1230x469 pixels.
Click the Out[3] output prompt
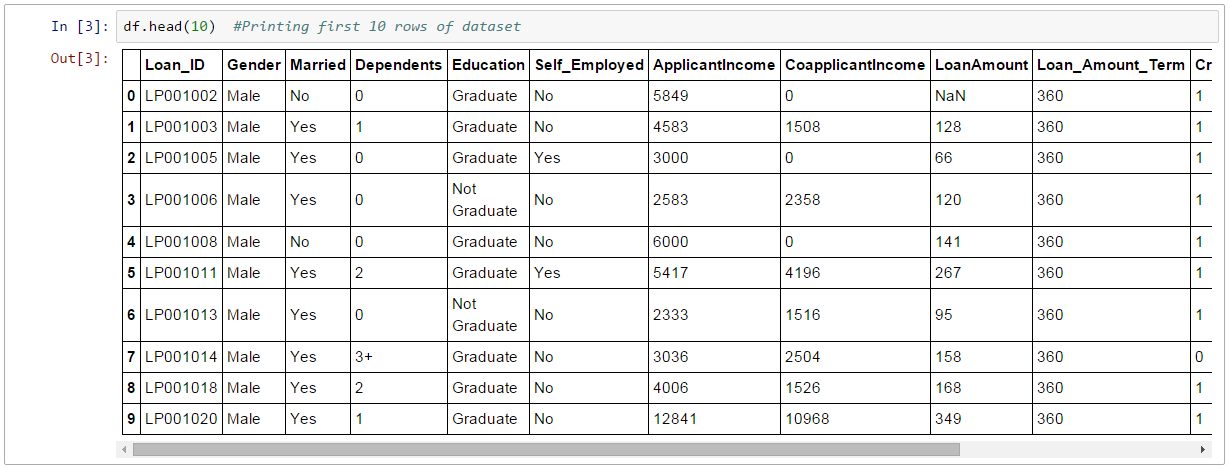point(79,58)
